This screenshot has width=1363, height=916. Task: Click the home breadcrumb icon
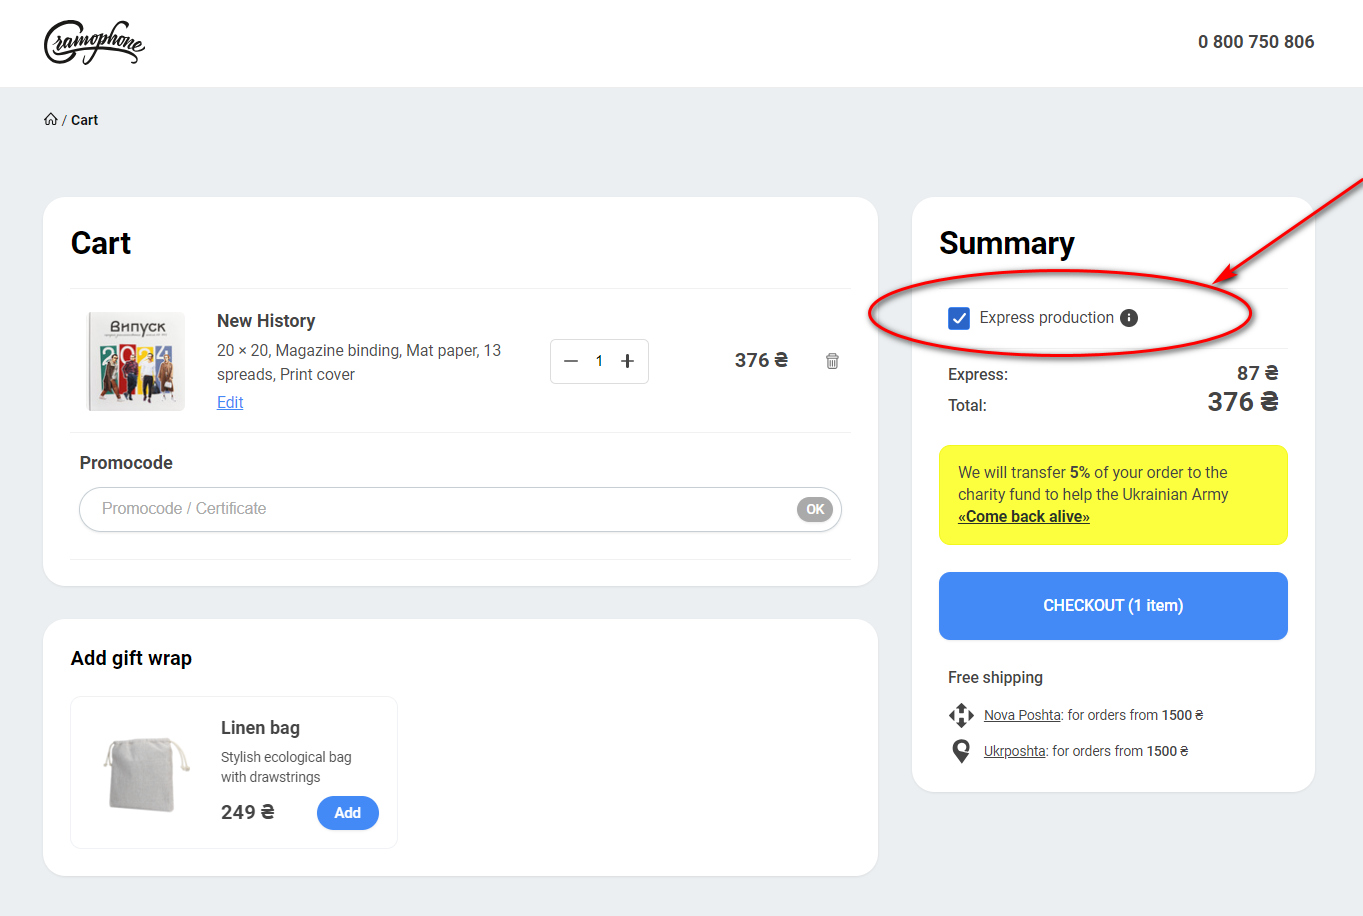(x=51, y=120)
